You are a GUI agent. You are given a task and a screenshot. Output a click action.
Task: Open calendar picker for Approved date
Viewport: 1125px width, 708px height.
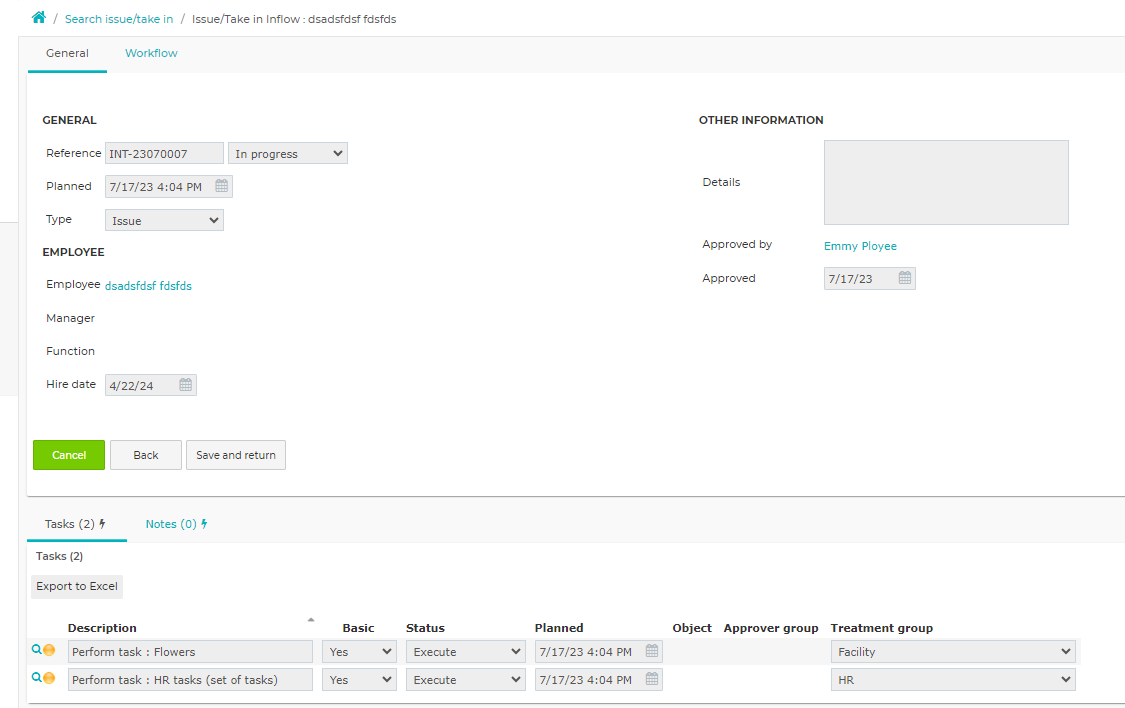pos(905,278)
